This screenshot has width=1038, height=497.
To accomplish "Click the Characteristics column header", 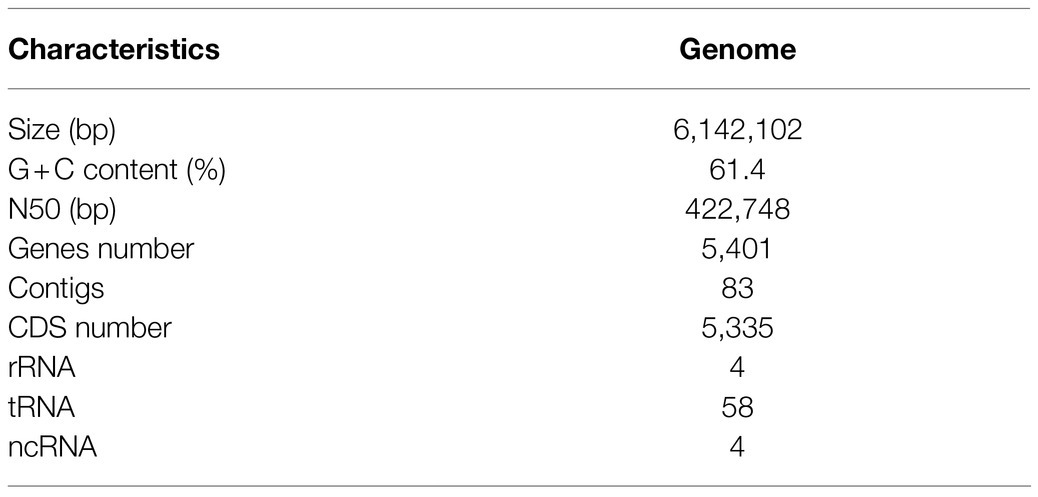I will [114, 50].
